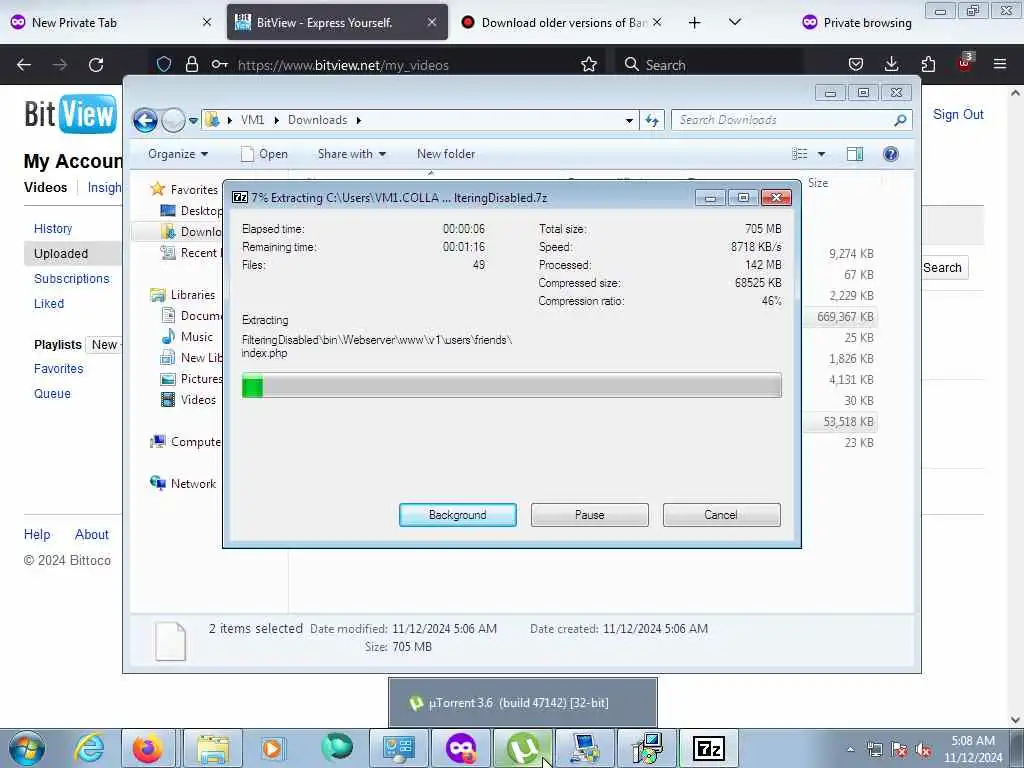Open the Share with menu
Screen dimensions: 1024x768
tap(351, 154)
